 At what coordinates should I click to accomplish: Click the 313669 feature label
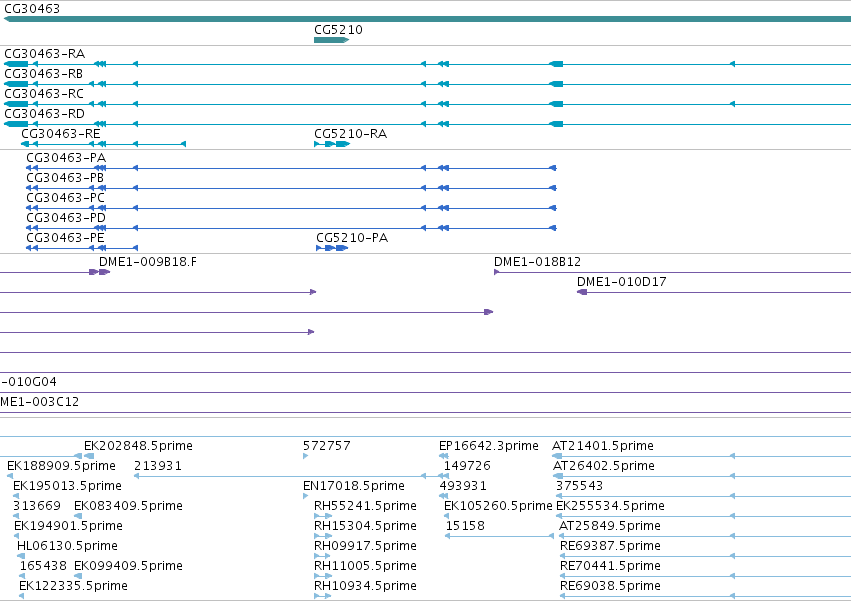[x=37, y=507]
